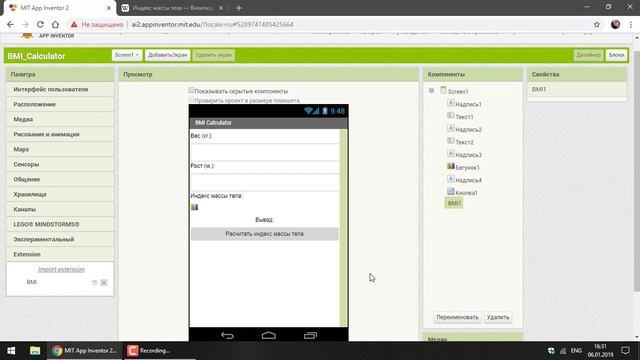
Task: Click BMI extension item in palette
Action: 32,282
